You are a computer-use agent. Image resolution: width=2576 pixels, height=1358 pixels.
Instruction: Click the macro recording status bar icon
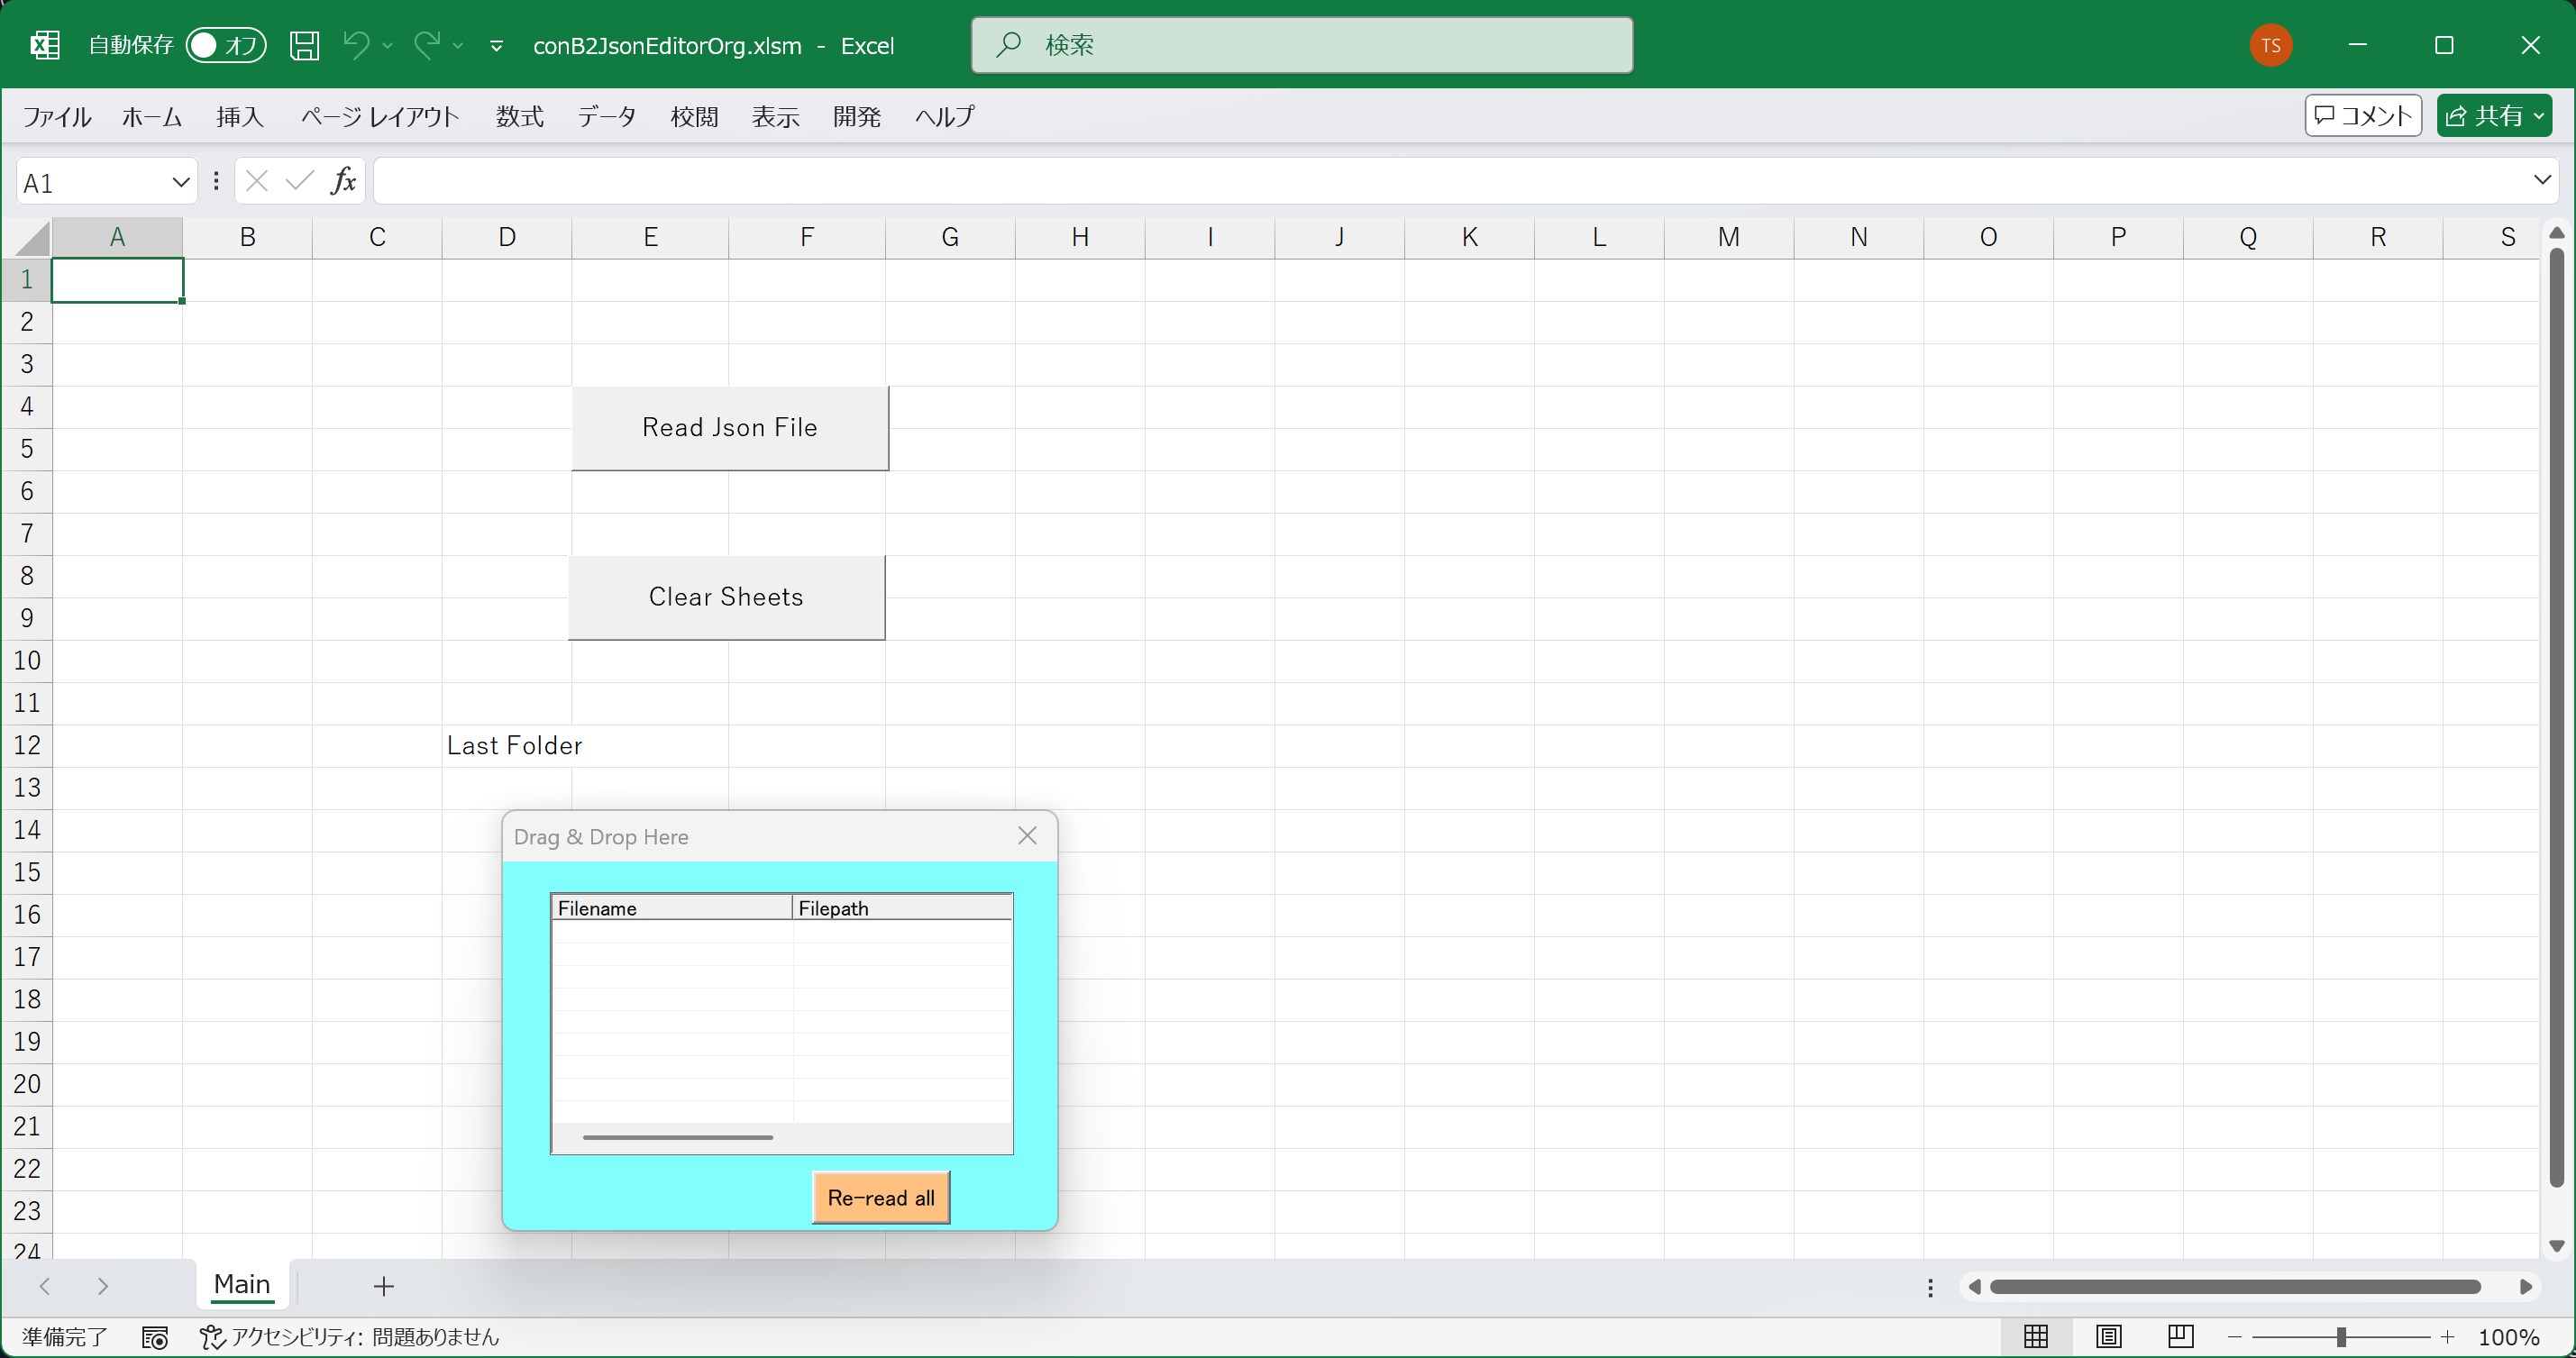(155, 1337)
